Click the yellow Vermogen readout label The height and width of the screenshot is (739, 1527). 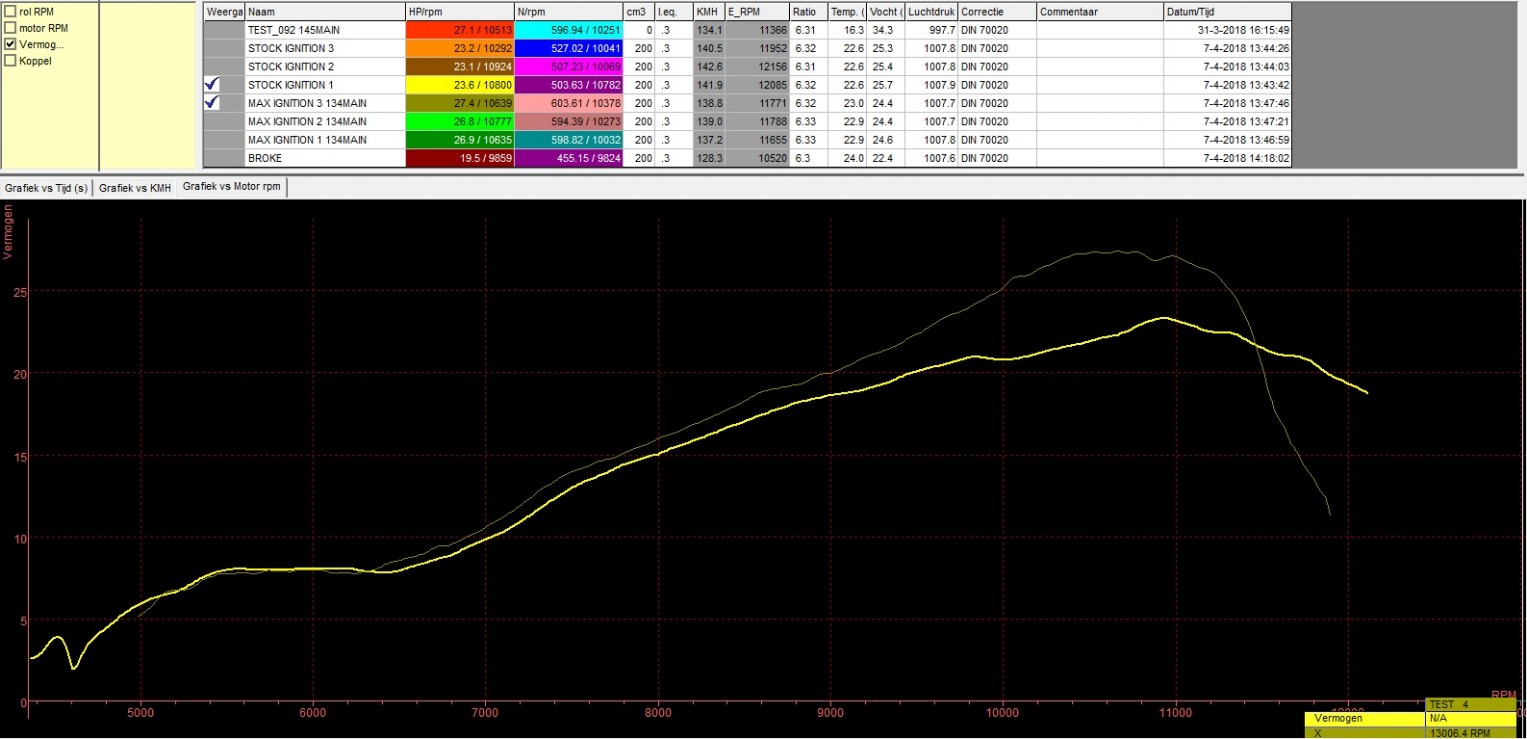coord(1364,718)
